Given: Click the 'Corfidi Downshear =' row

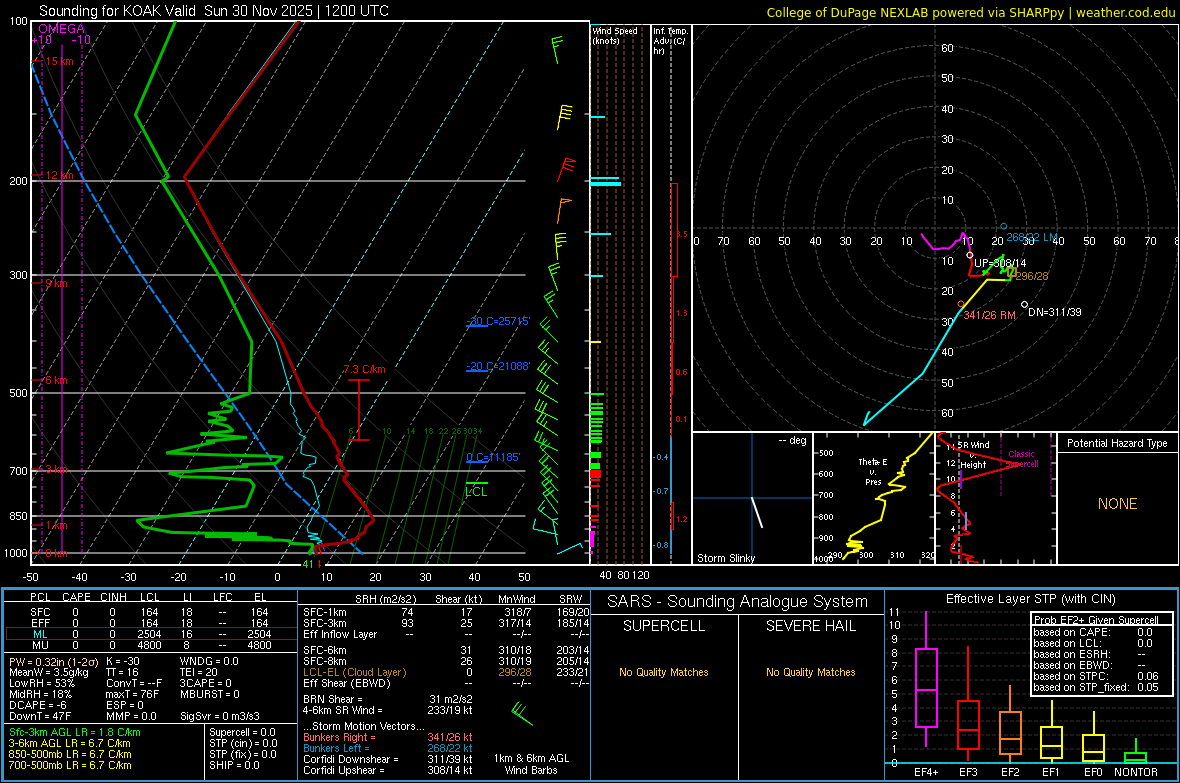Looking at the screenshot, I should [x=388, y=759].
